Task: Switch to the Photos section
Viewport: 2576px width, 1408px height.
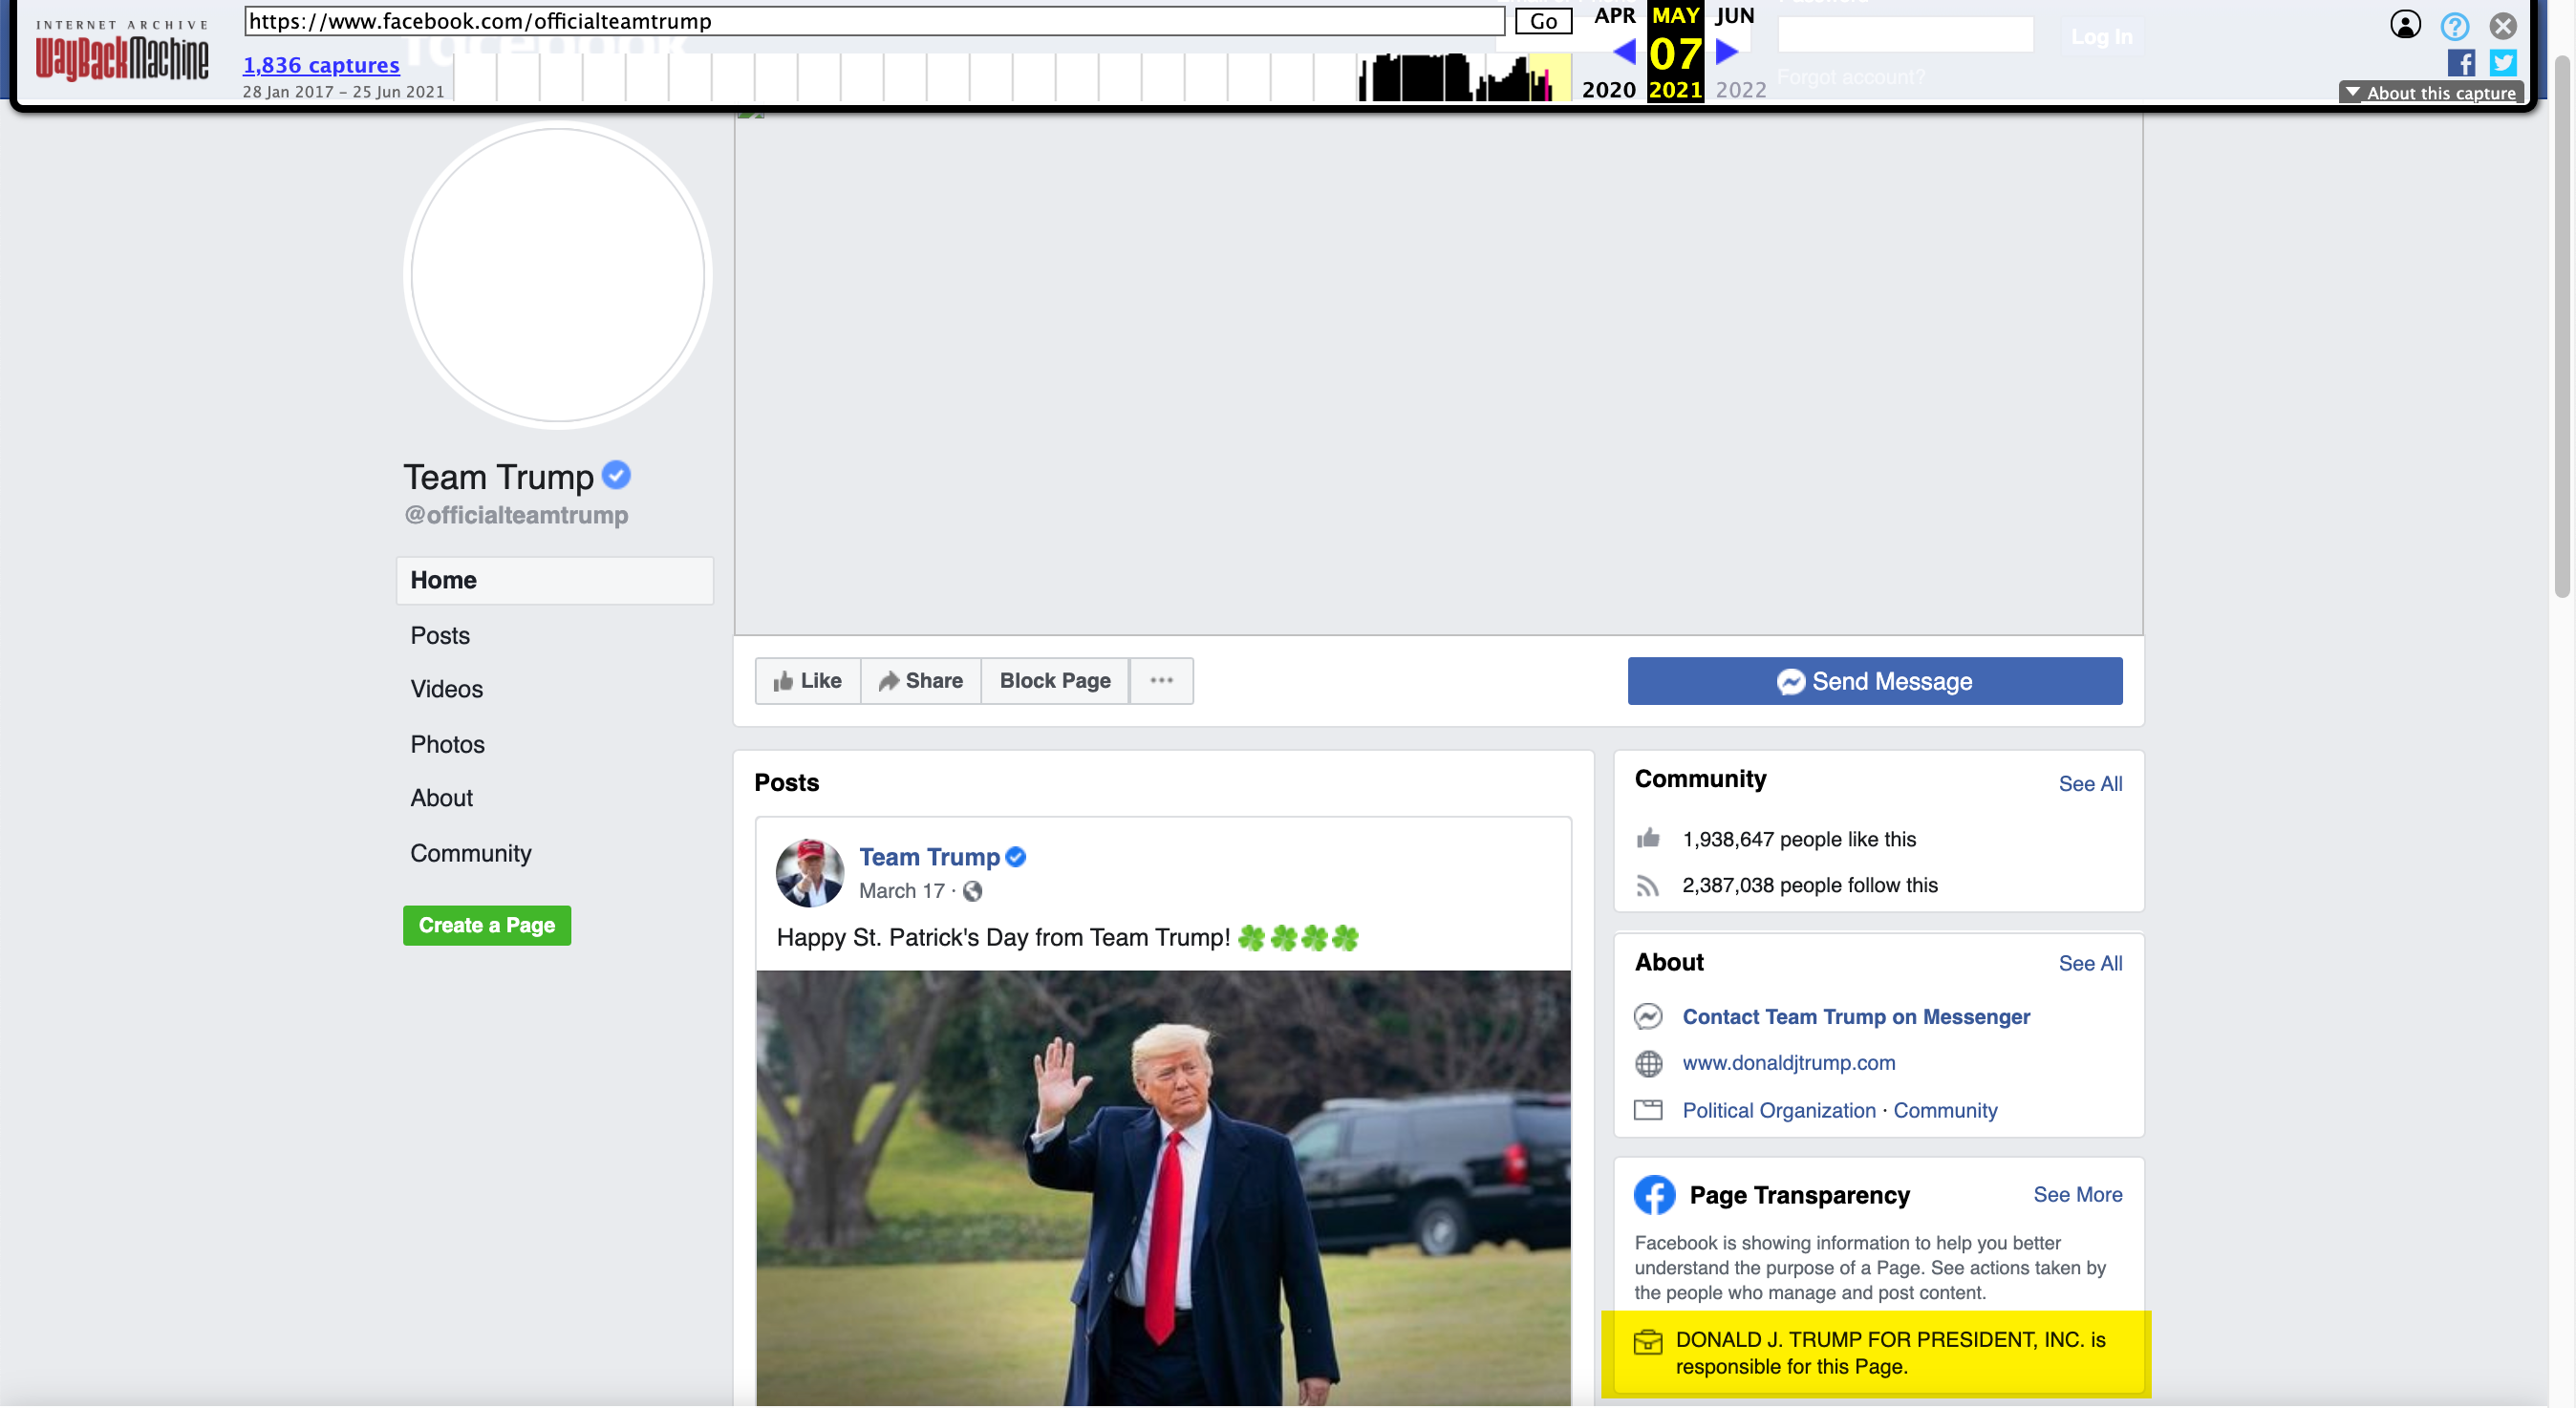Action: tap(447, 744)
